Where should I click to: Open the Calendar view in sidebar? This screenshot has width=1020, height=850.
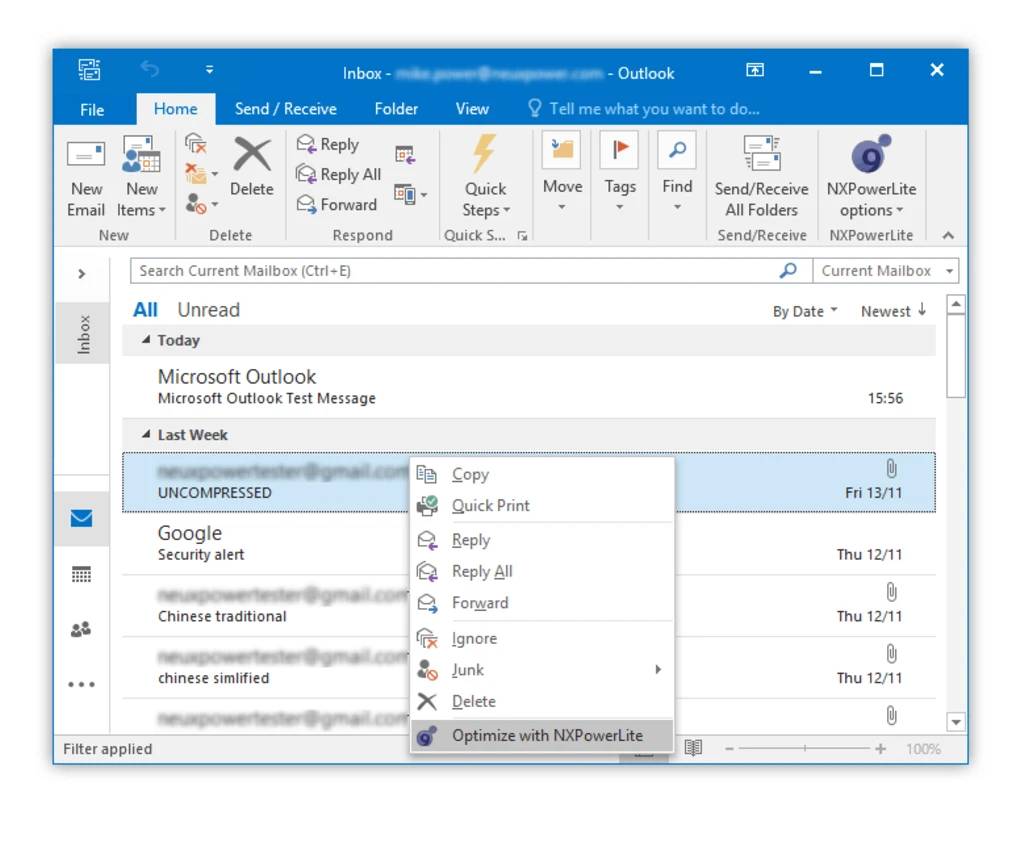tap(81, 574)
